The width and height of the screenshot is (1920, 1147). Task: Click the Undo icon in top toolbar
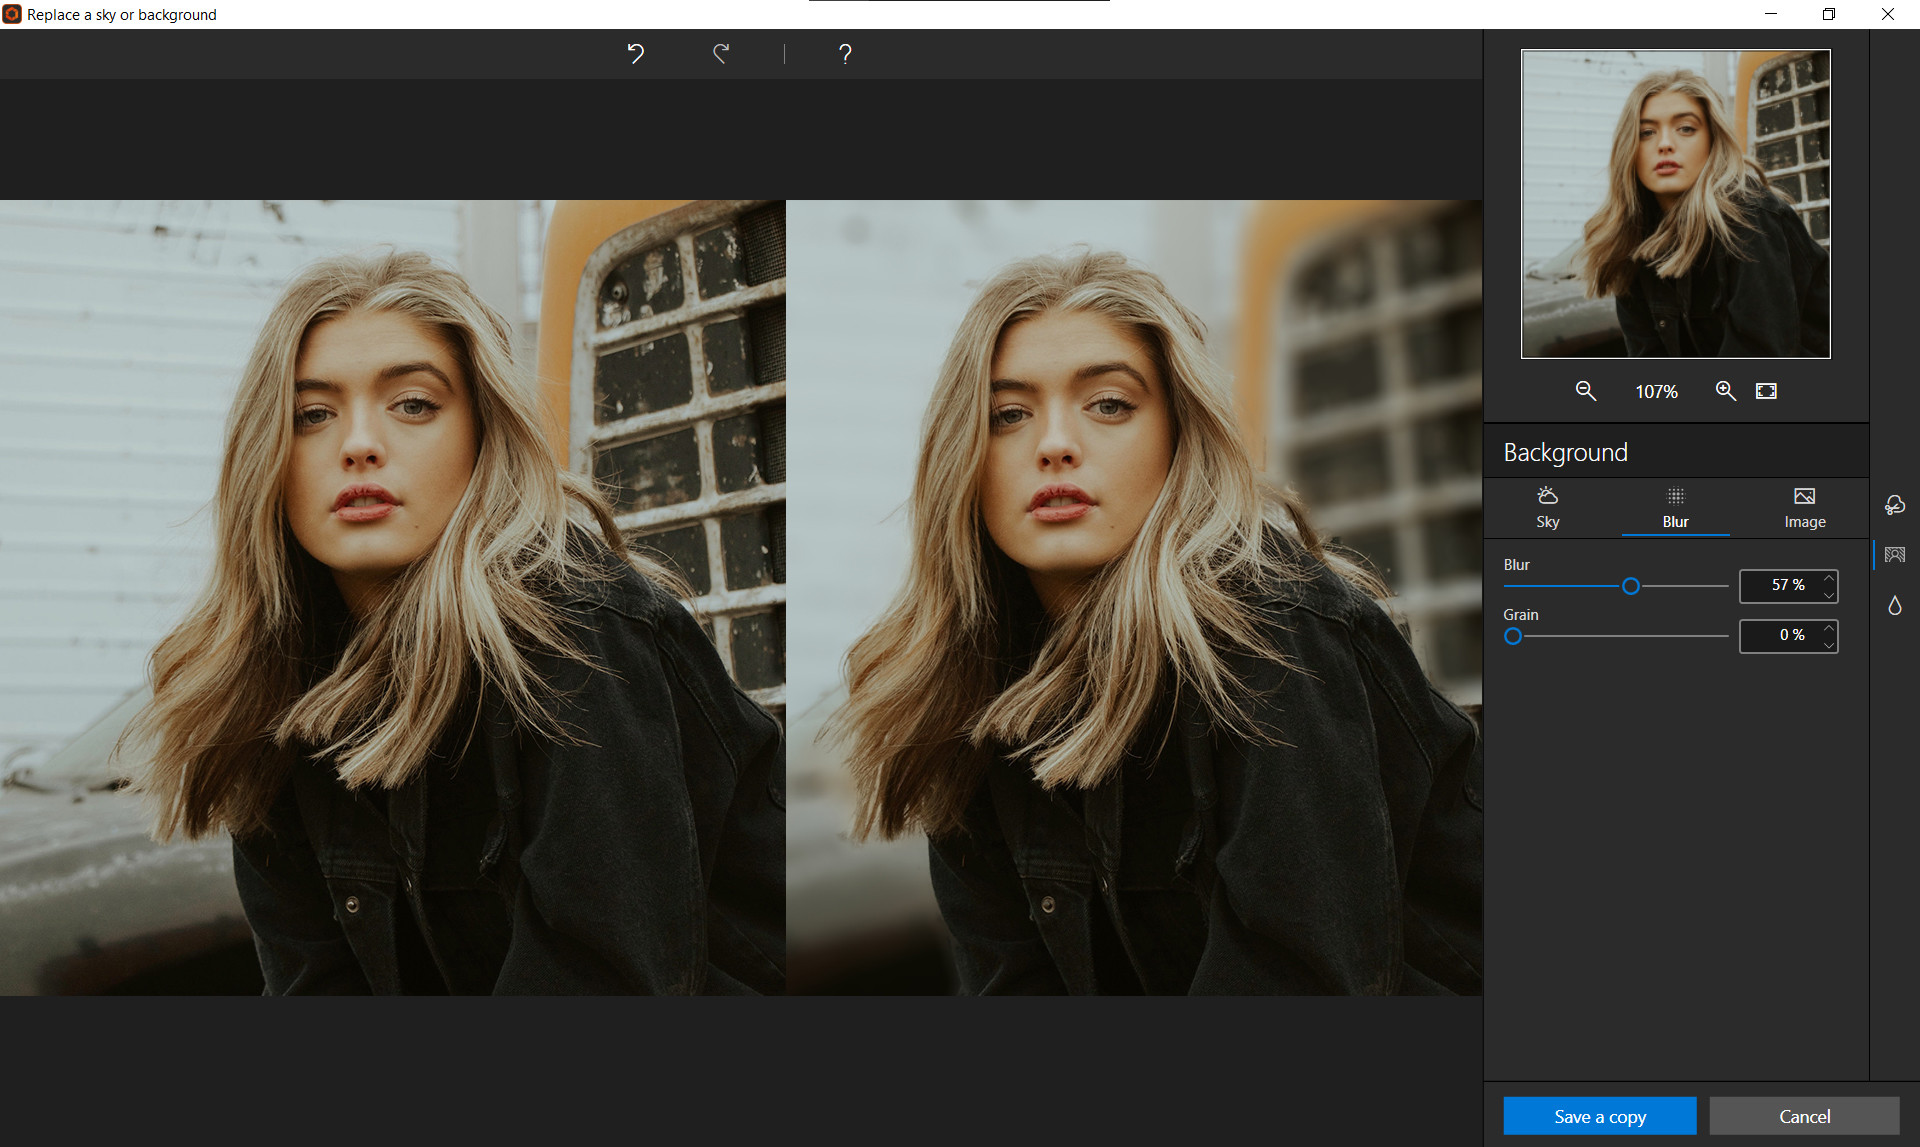(636, 54)
